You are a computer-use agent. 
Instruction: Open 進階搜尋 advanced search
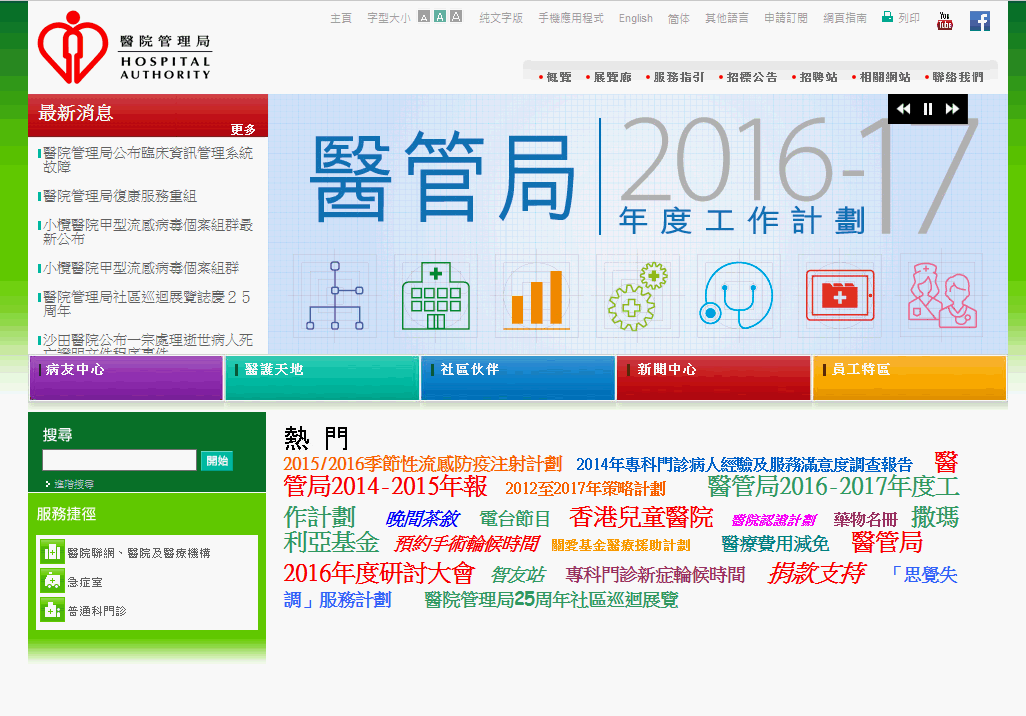click(73, 484)
